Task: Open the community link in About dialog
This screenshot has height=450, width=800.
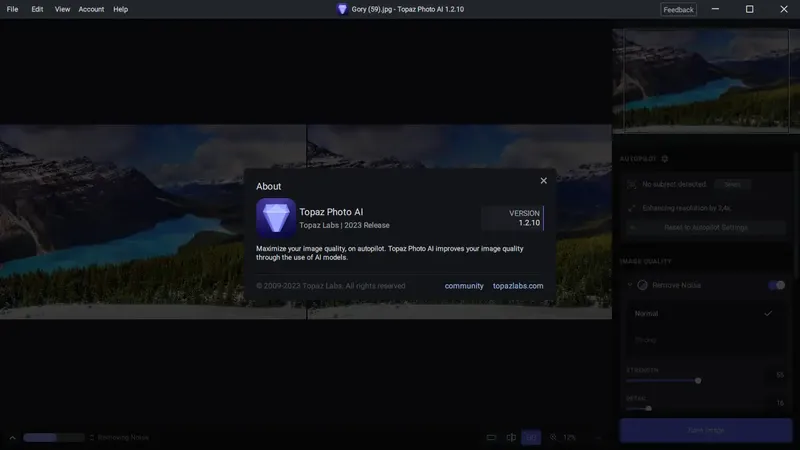Action: point(464,286)
